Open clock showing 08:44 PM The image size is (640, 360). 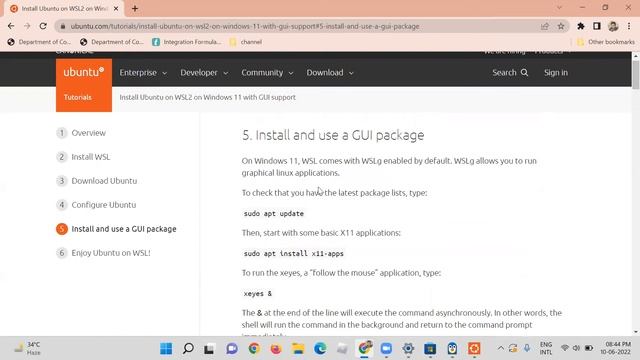[x=616, y=348]
